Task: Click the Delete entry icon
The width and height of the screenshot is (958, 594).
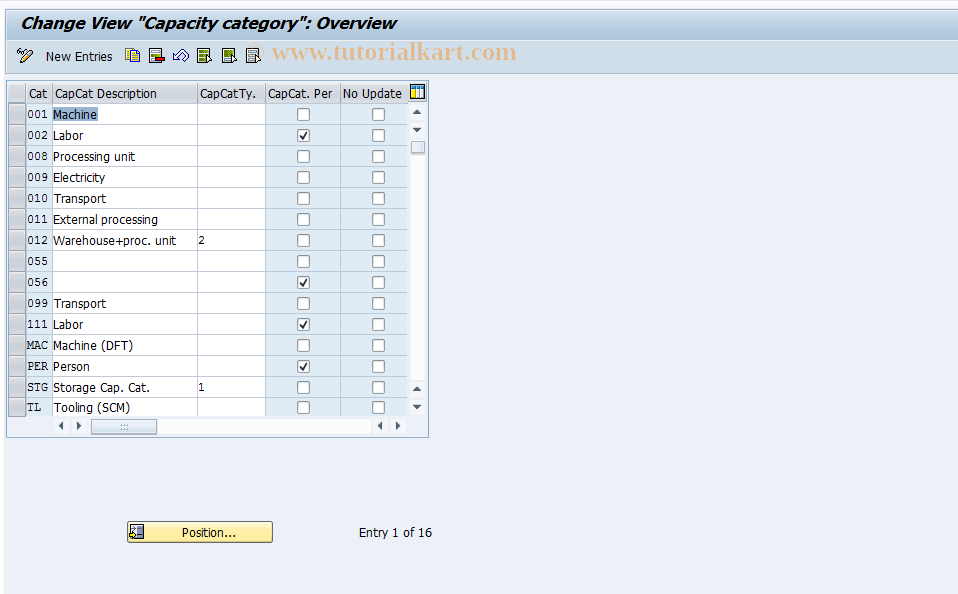Action: [x=157, y=56]
